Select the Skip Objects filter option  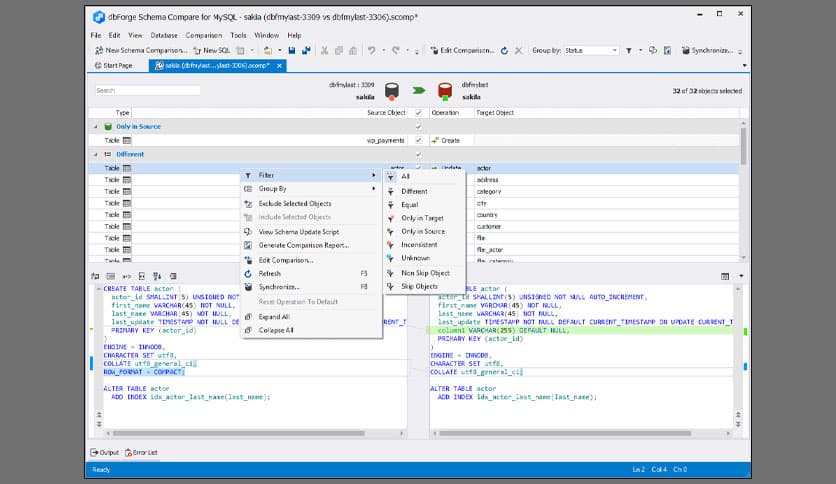(x=424, y=286)
